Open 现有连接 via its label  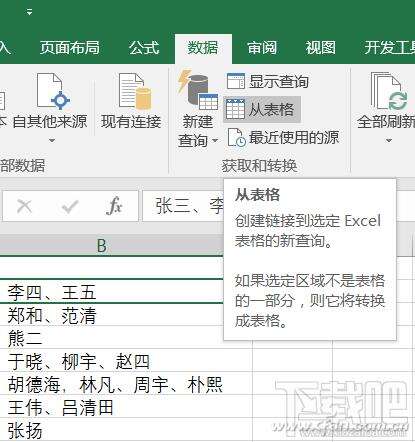pos(131,121)
